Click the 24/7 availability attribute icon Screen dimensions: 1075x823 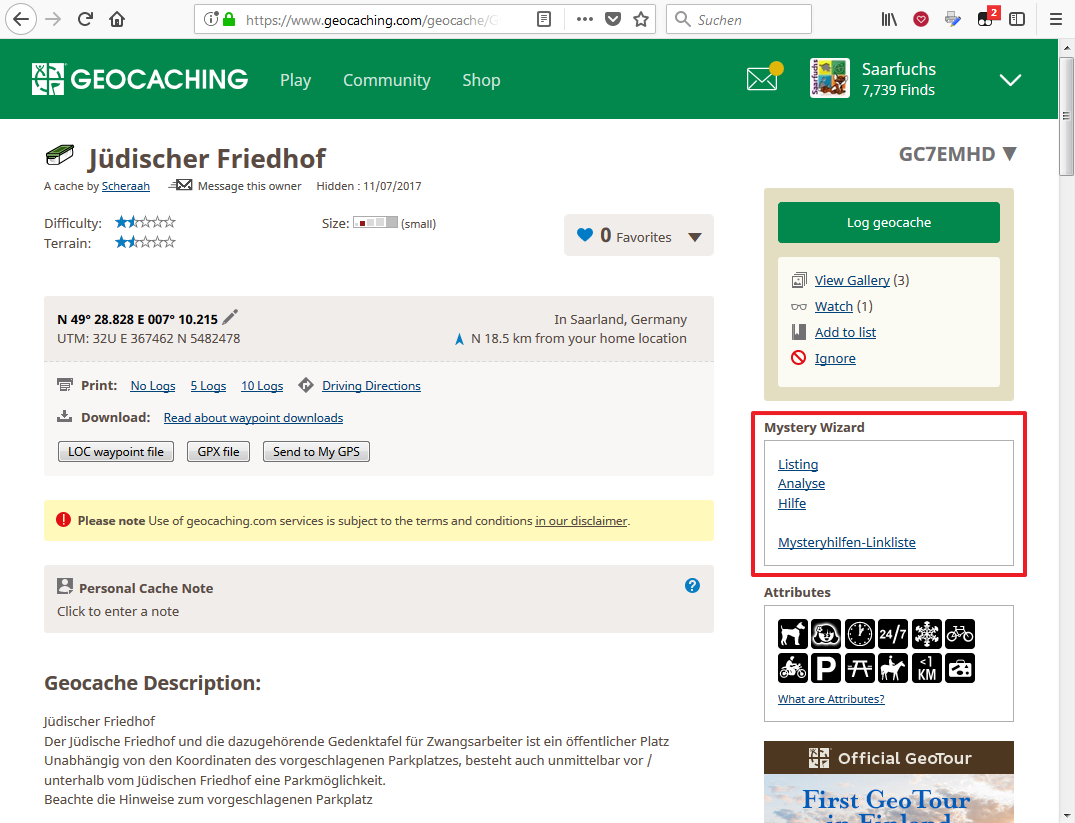coord(893,634)
